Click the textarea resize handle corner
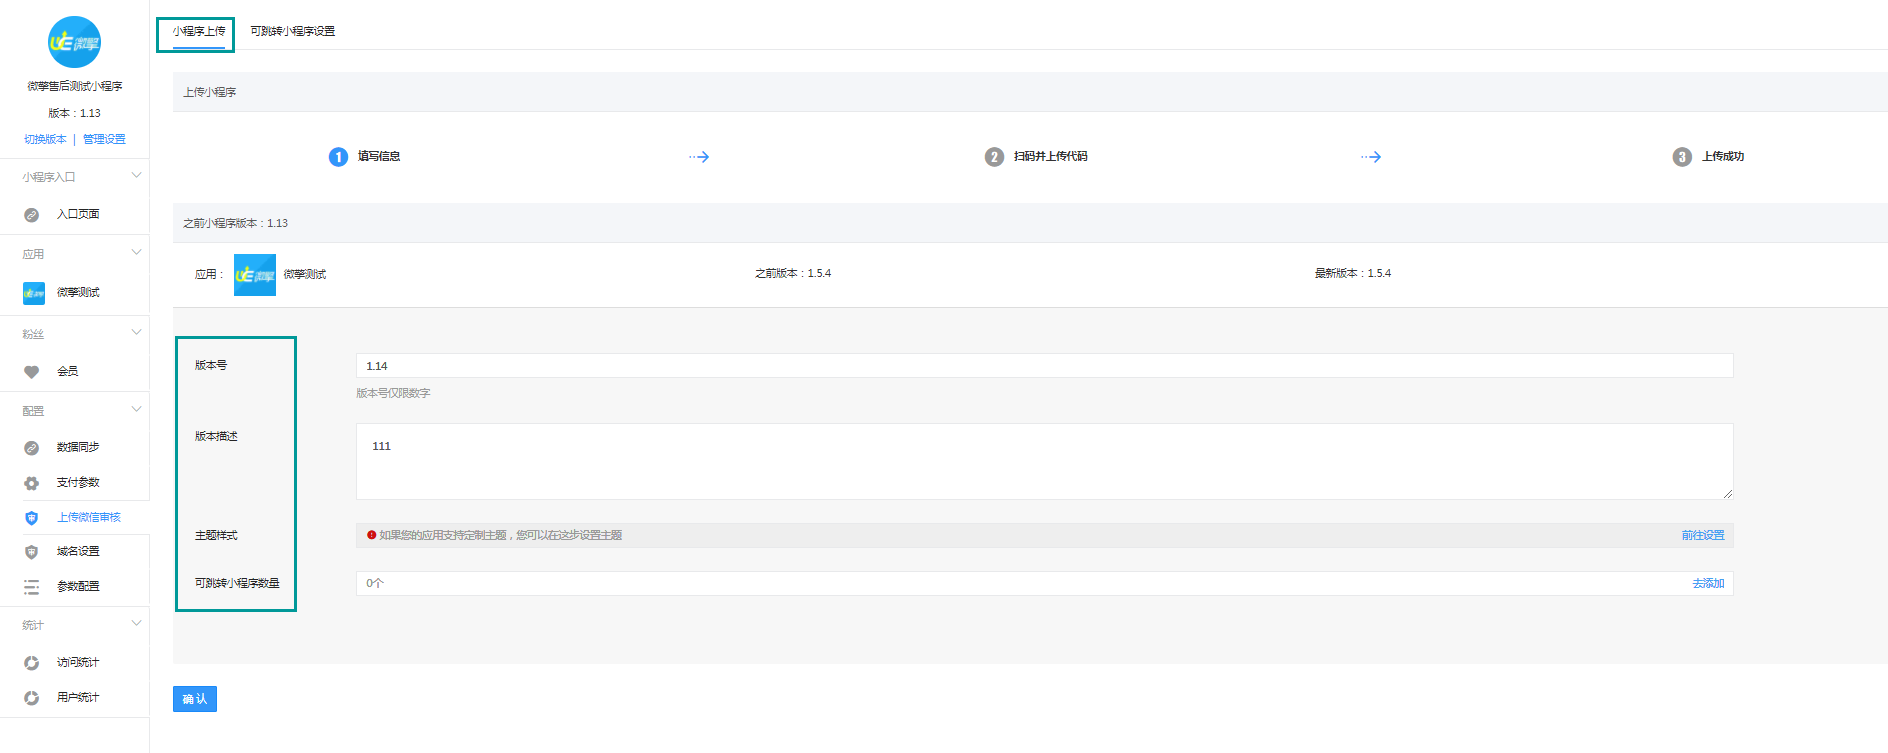 point(1727,493)
